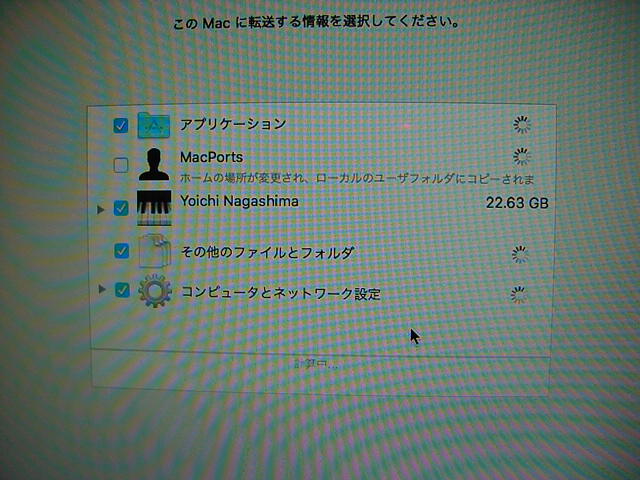Select the その他のファイルとフォルダ label
This screenshot has height=480, width=640.
(x=267, y=253)
